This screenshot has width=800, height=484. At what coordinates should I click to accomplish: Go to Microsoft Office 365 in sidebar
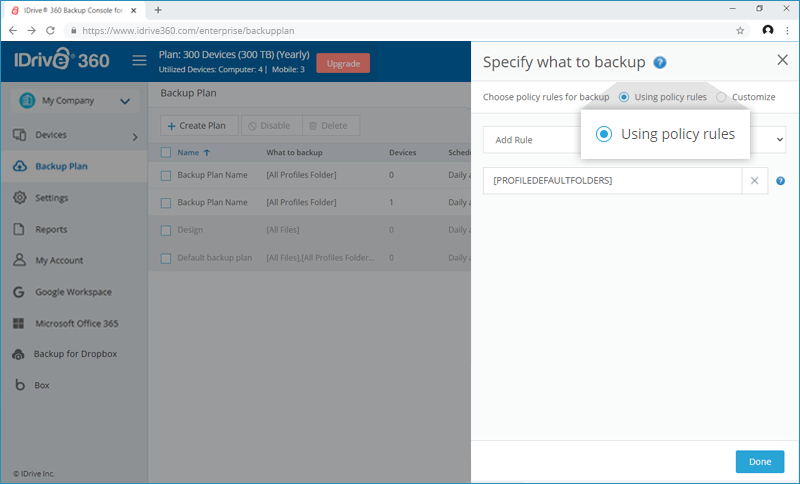(77, 323)
